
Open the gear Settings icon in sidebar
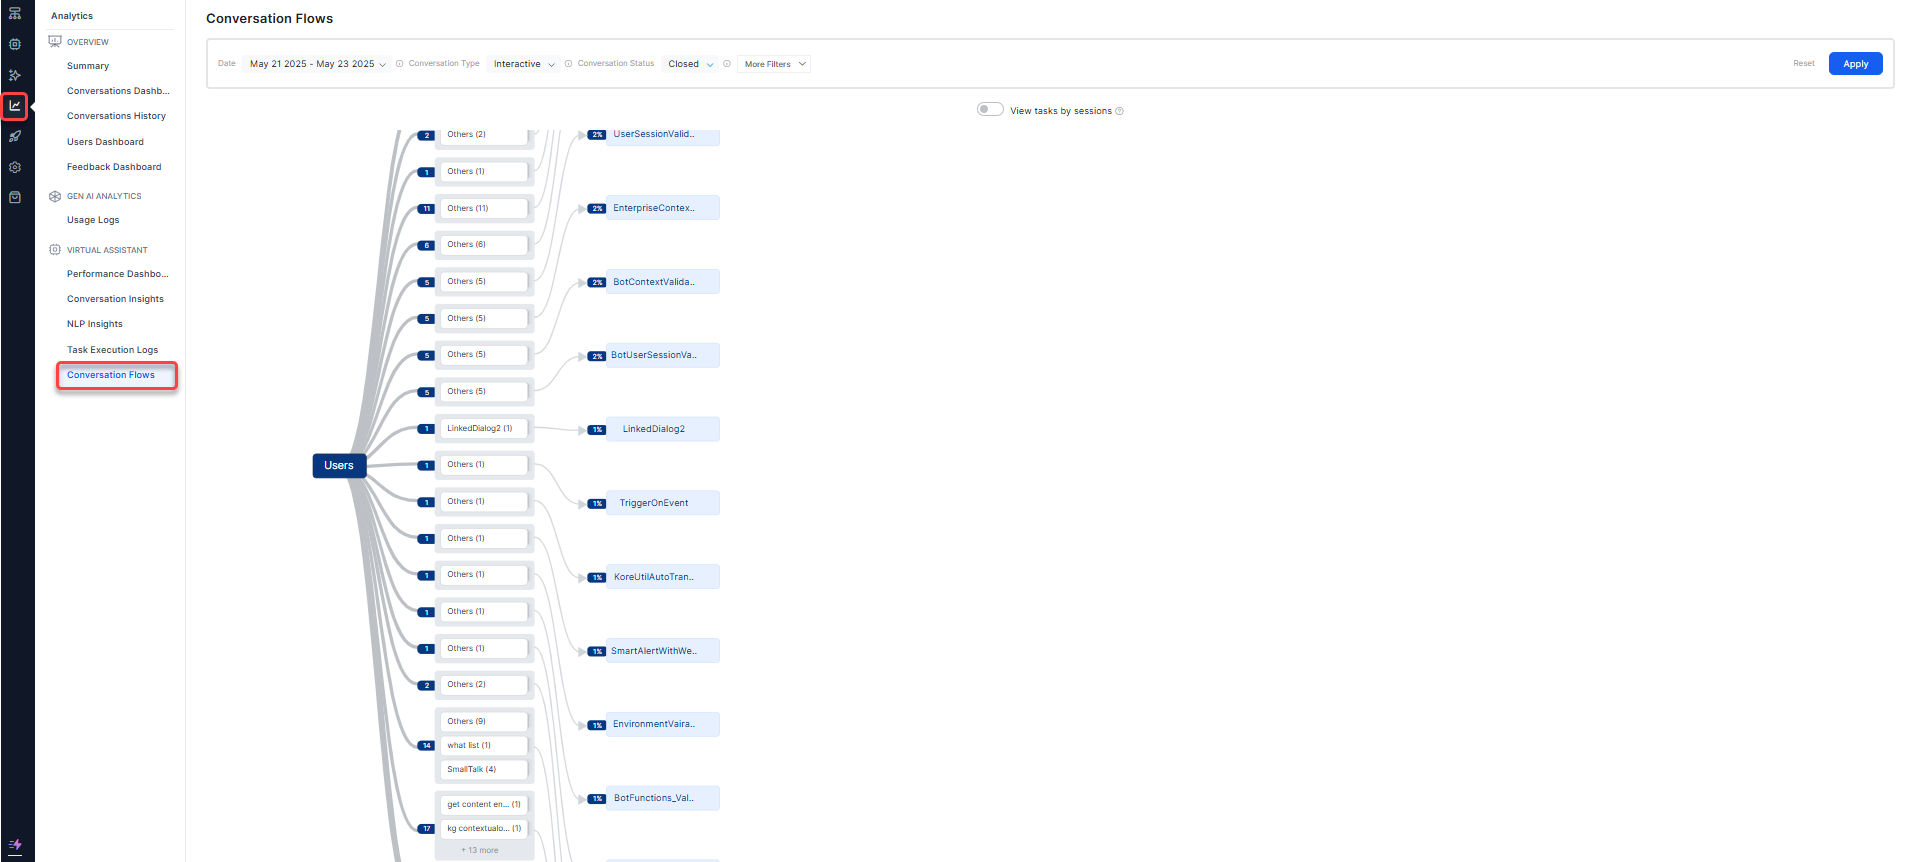coord(15,167)
